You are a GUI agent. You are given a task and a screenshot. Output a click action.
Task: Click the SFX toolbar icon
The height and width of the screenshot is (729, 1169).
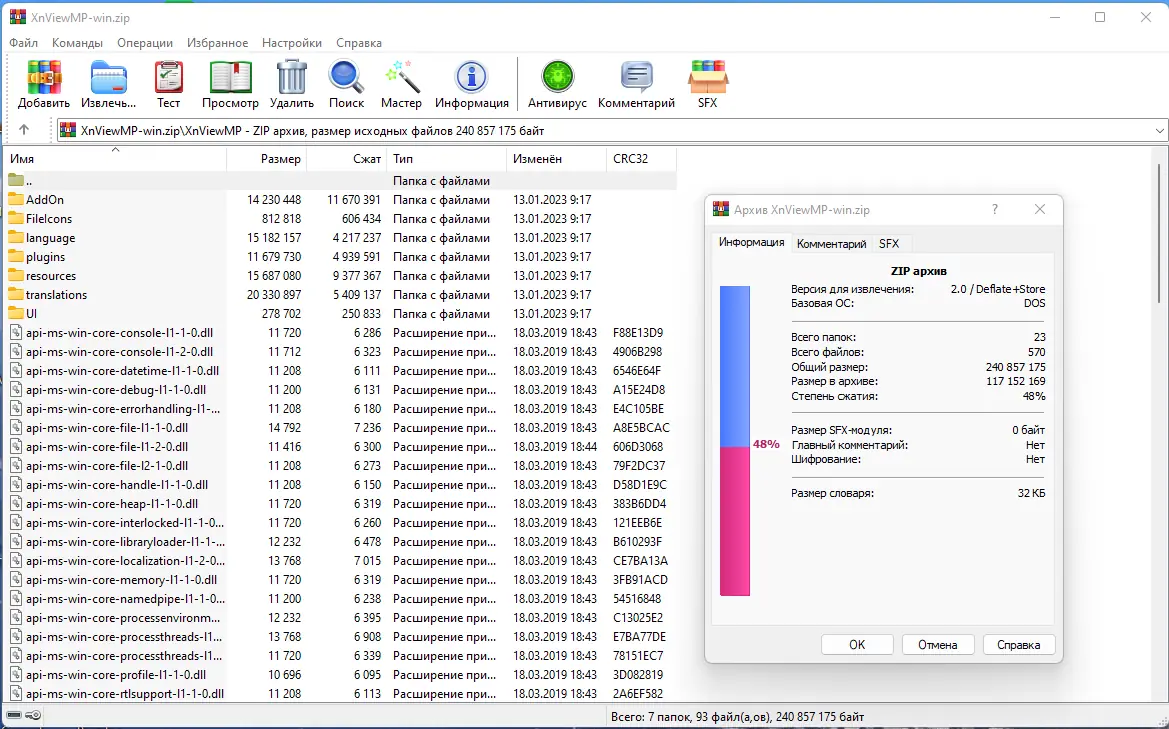[x=708, y=77]
